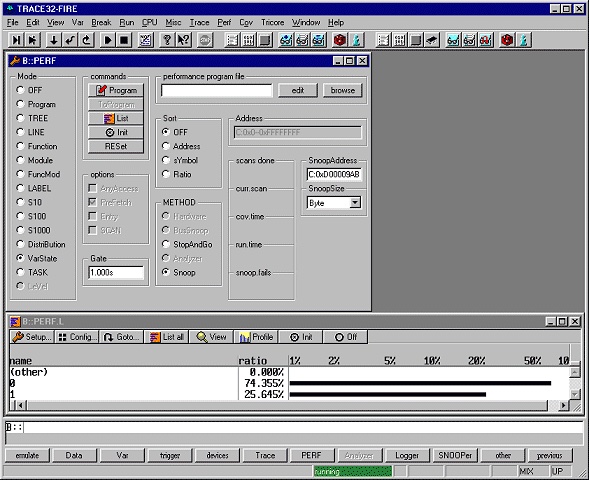Select Program mode radio button
This screenshot has height=480, width=589.
tap(20, 104)
